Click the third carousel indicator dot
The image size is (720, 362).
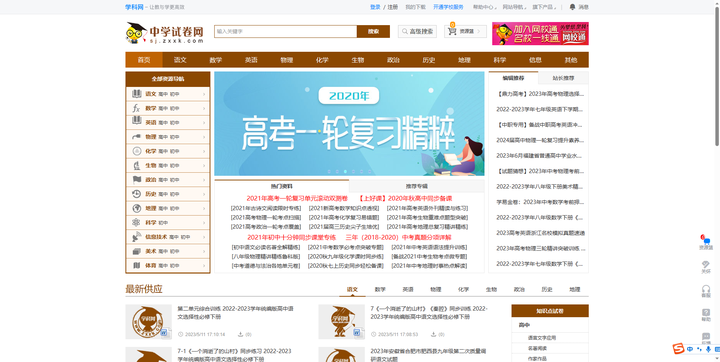[345, 171]
